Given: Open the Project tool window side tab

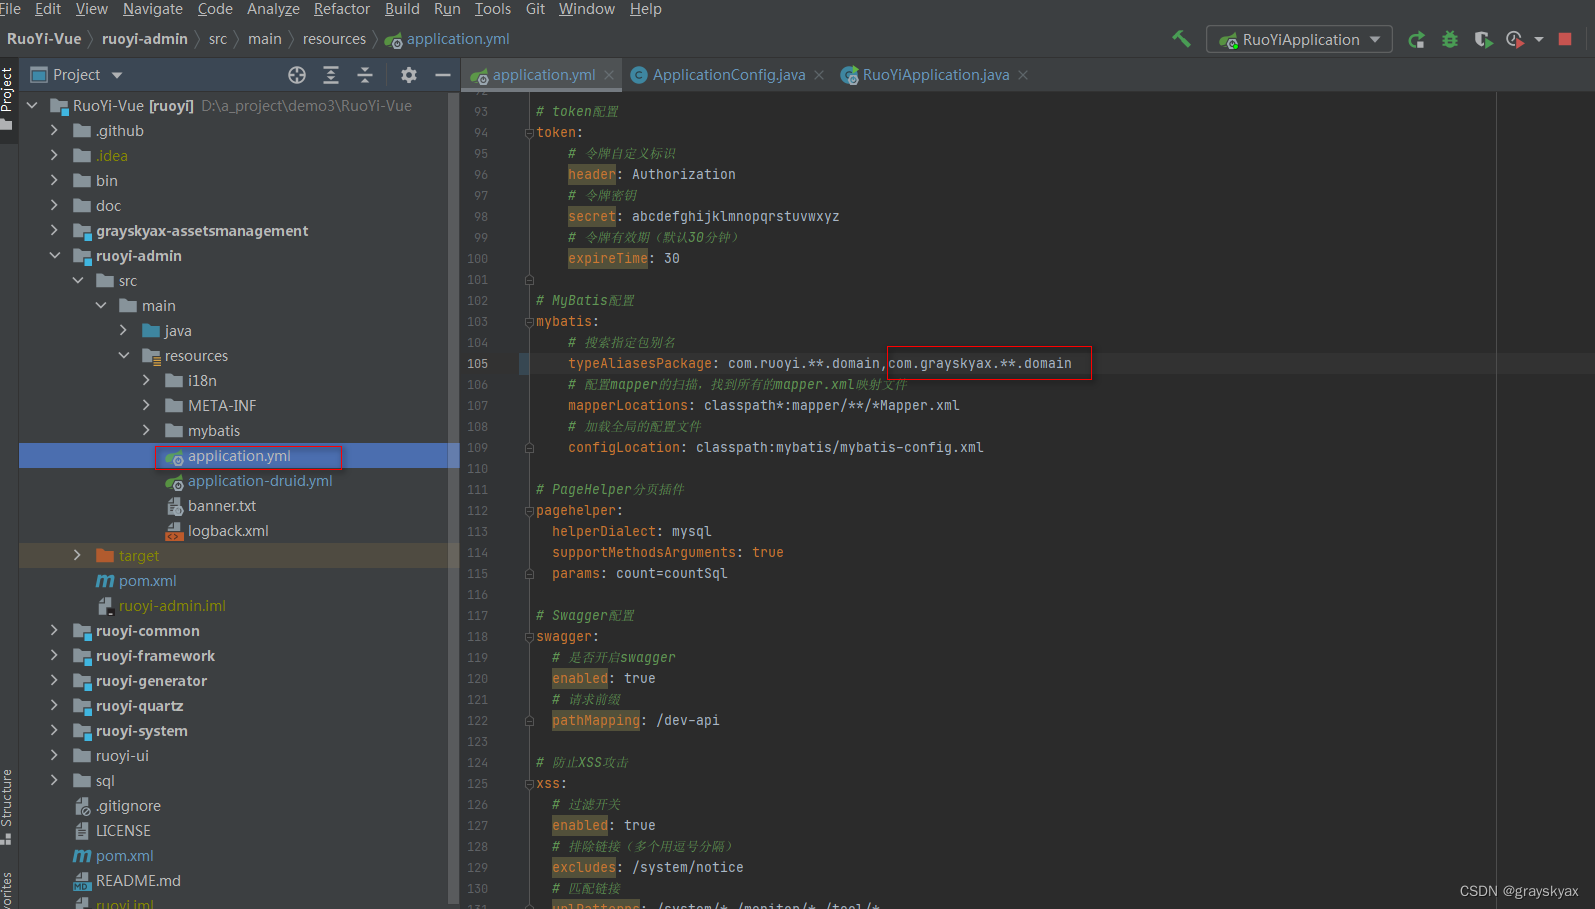Looking at the screenshot, I should tap(8, 98).
